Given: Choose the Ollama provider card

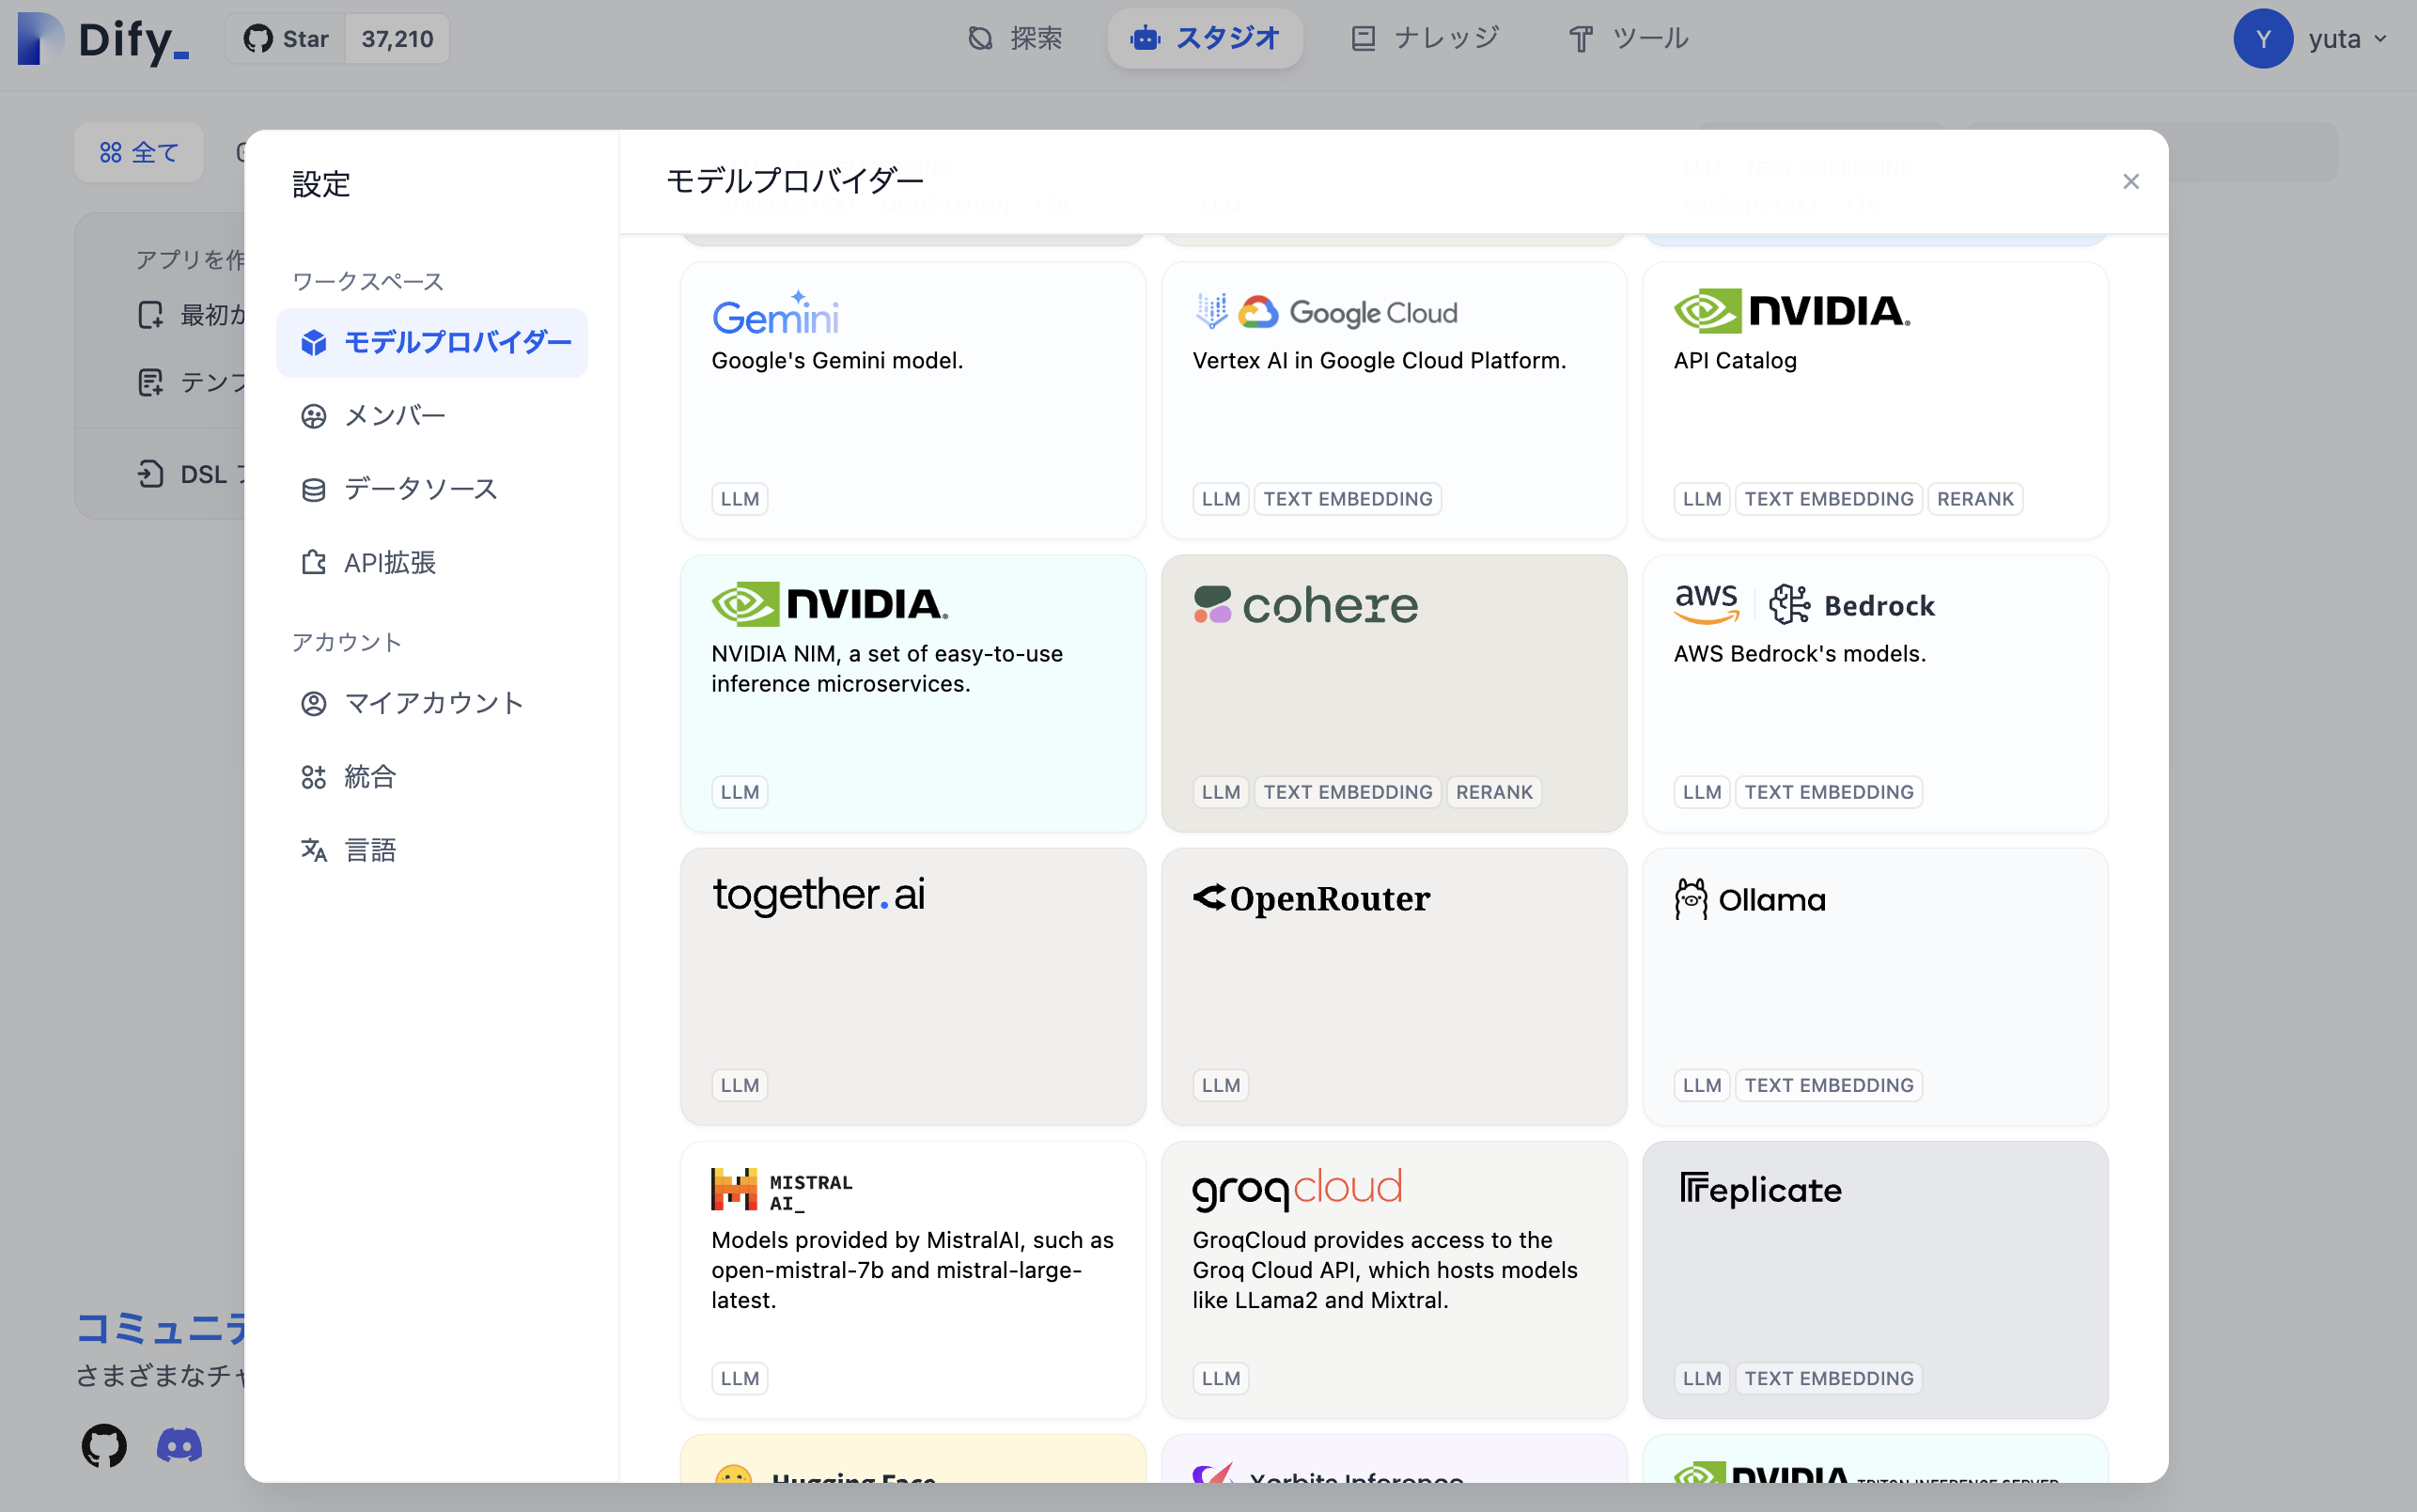Looking at the screenshot, I should [x=1874, y=986].
